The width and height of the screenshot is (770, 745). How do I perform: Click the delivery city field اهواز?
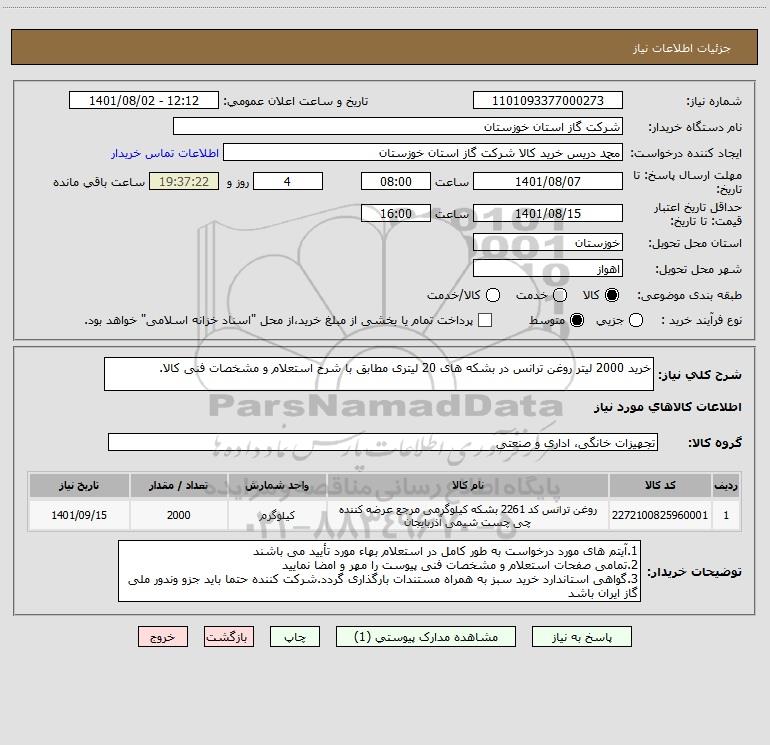tap(548, 268)
